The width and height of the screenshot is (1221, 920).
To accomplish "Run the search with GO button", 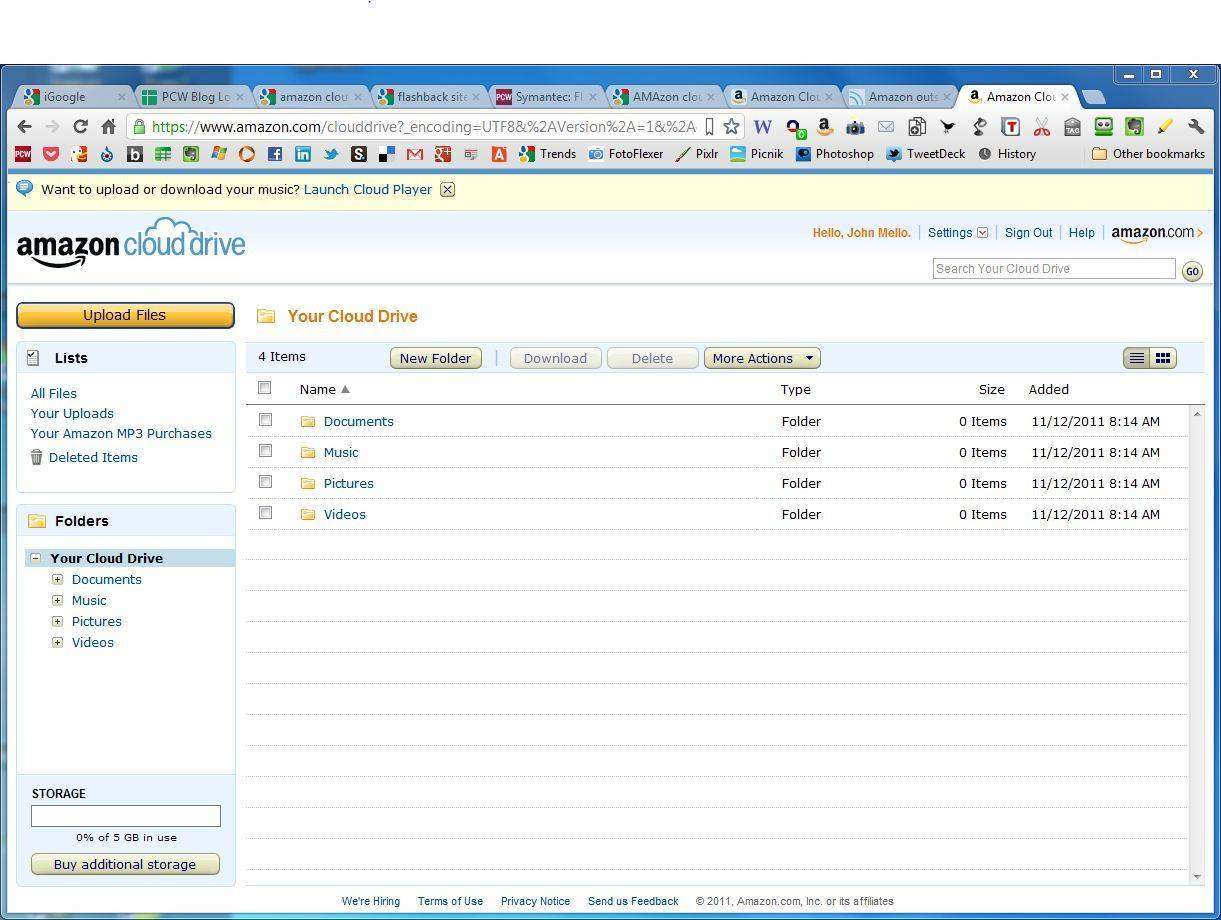I will point(1192,271).
